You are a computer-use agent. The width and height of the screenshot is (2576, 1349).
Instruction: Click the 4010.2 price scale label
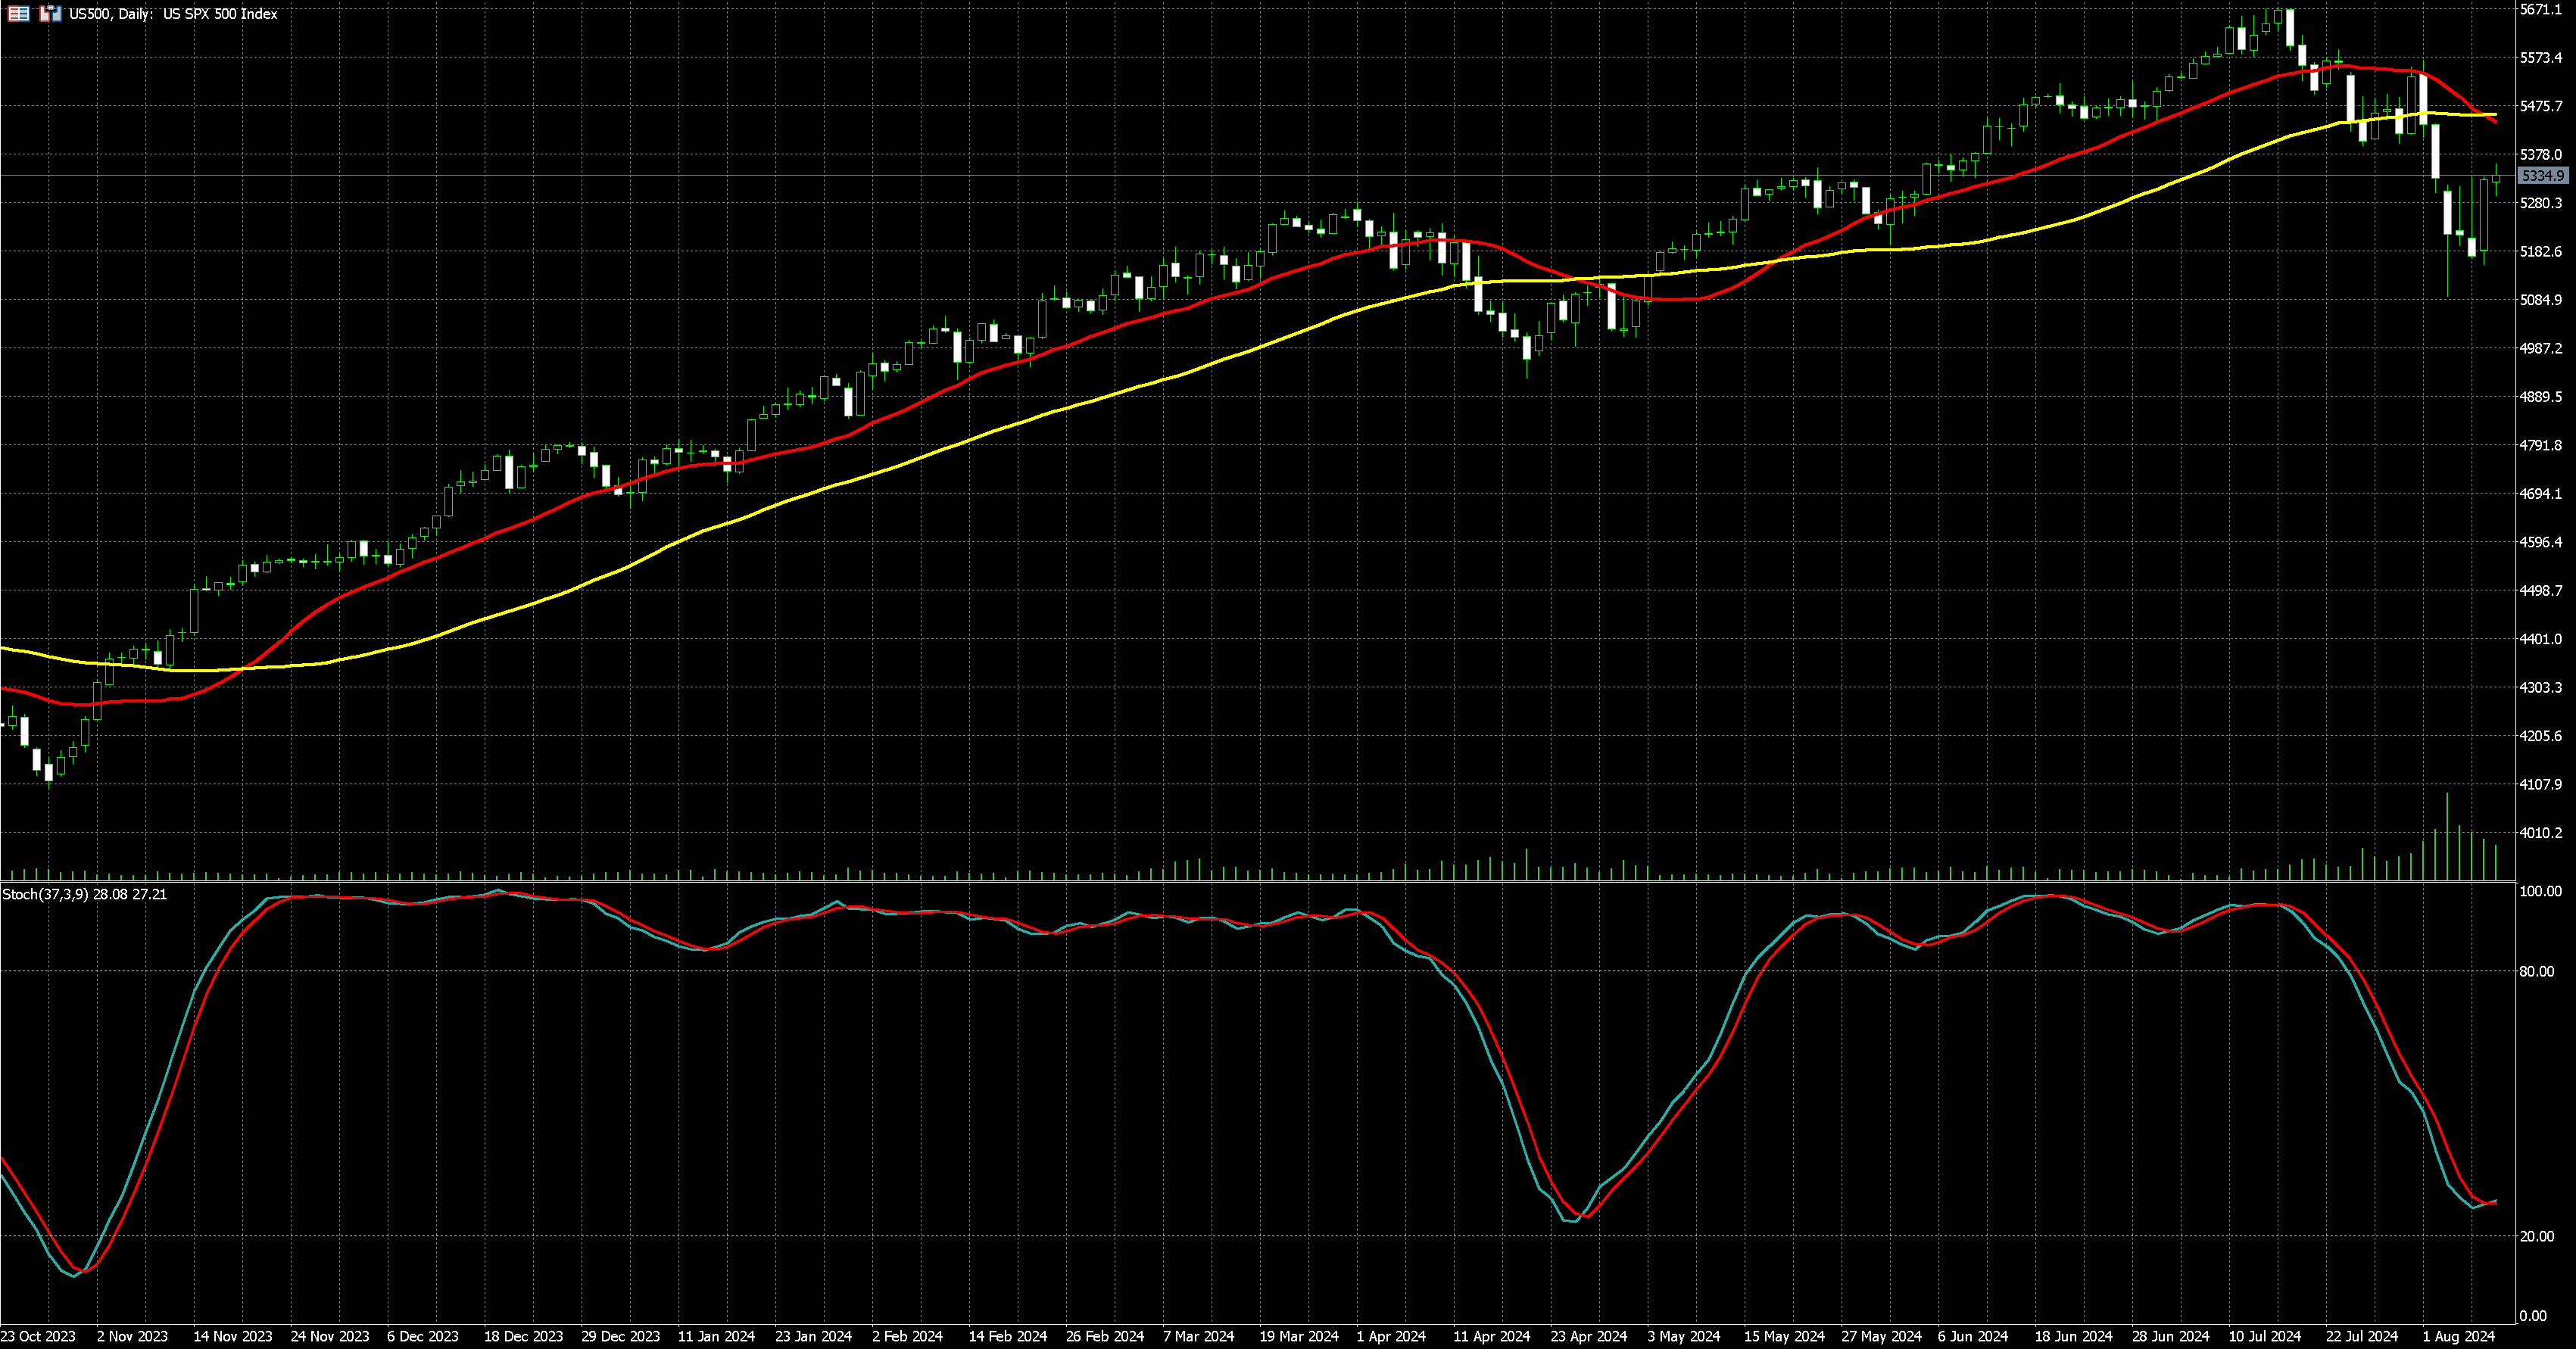coord(2540,833)
